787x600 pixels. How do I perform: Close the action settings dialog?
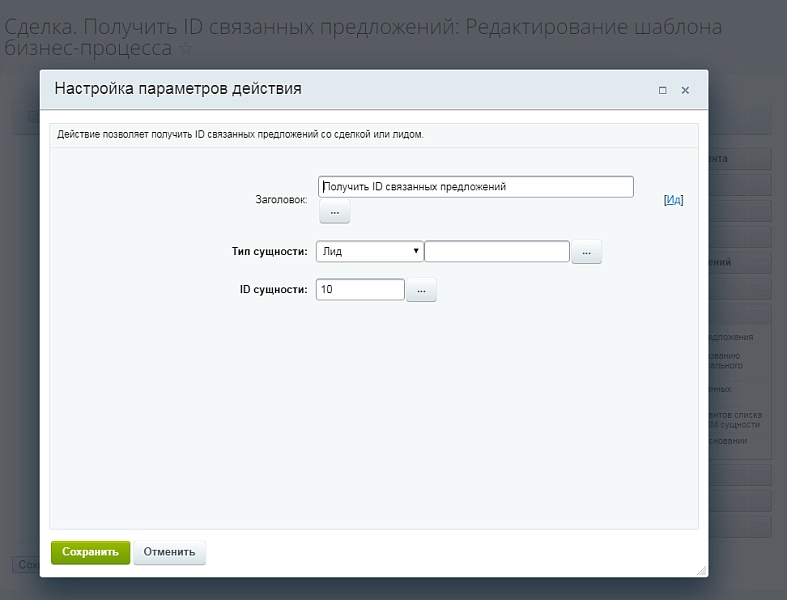pyautogui.click(x=685, y=90)
